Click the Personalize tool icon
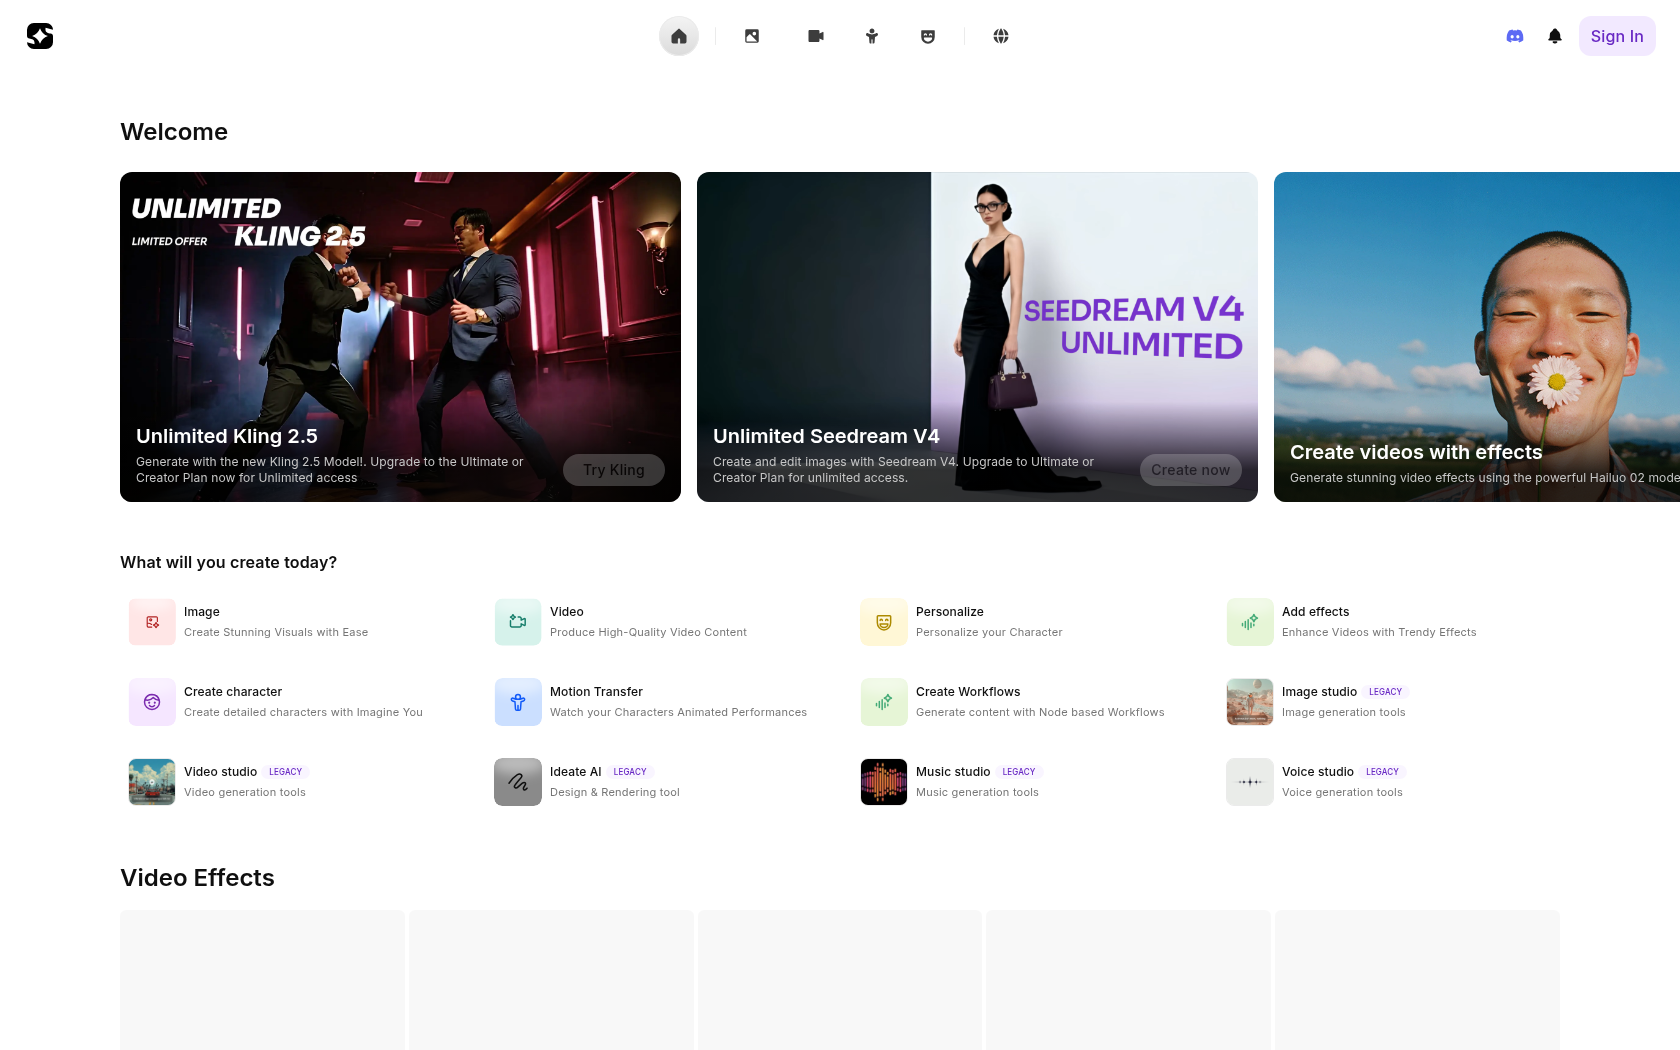 [884, 622]
